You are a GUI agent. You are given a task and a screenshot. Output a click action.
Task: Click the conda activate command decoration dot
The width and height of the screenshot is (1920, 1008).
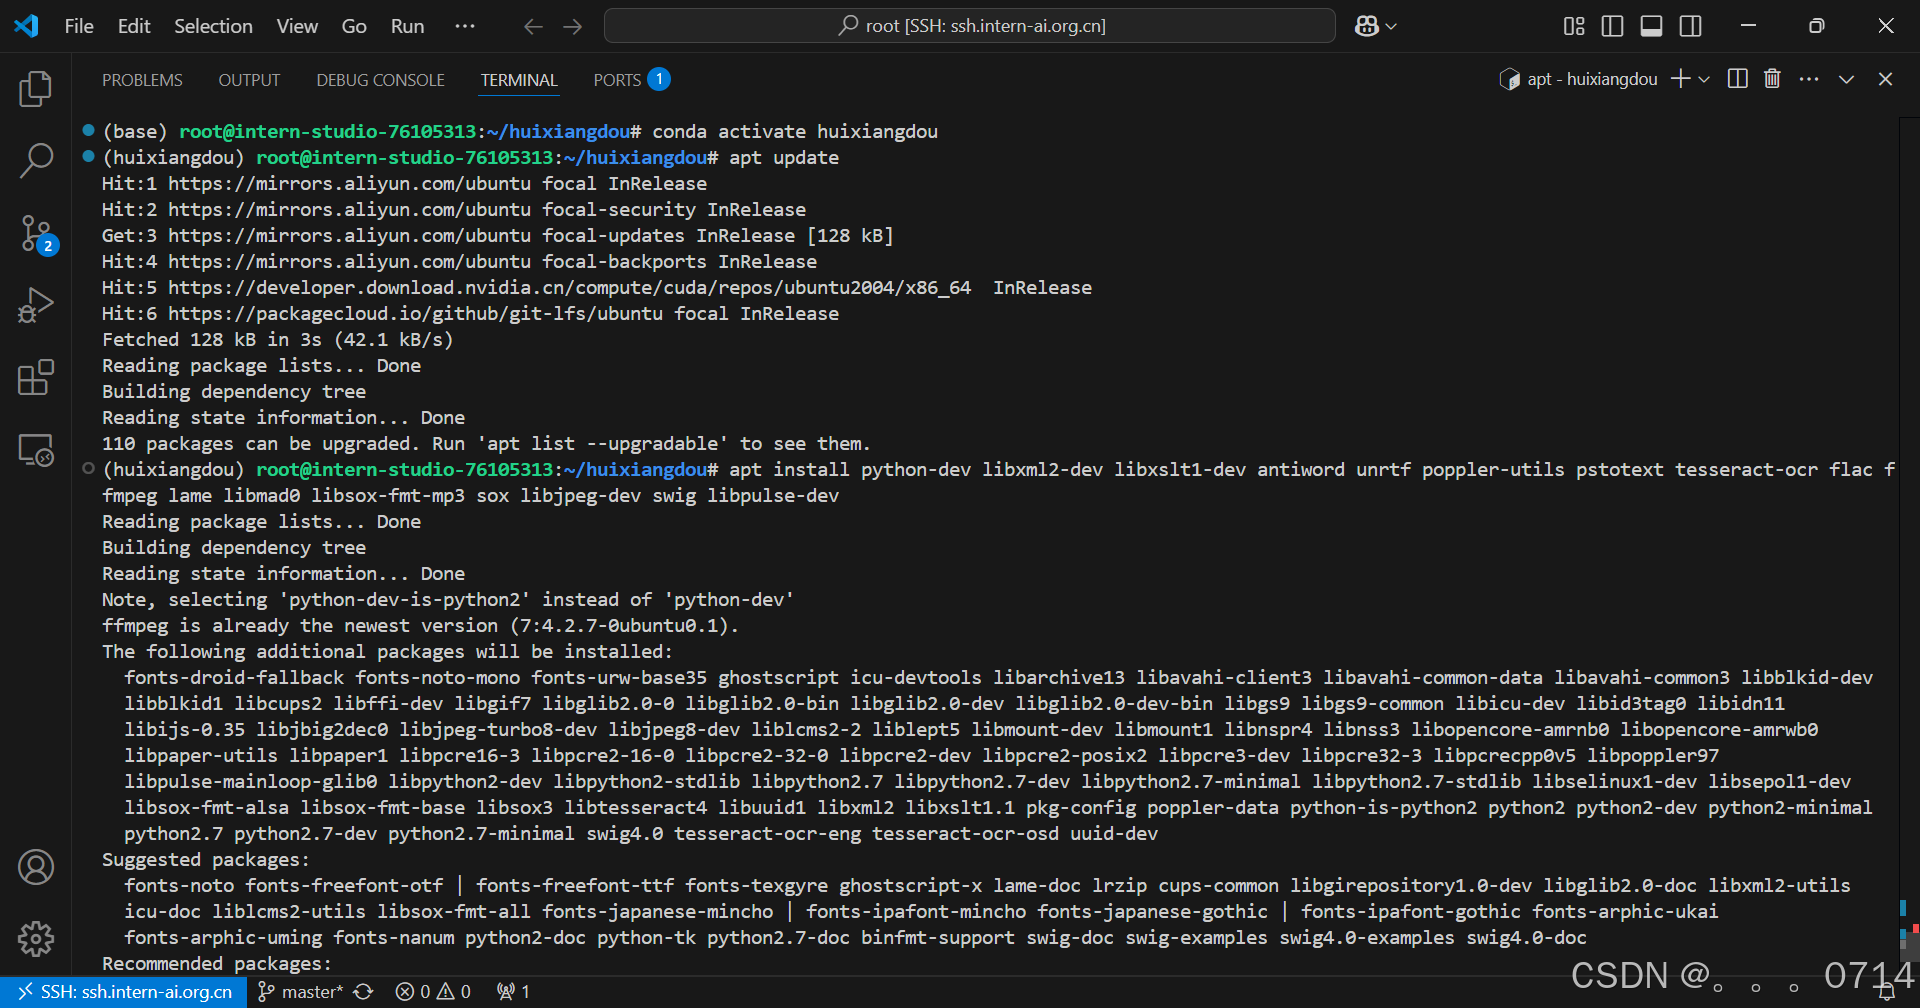[x=88, y=130]
